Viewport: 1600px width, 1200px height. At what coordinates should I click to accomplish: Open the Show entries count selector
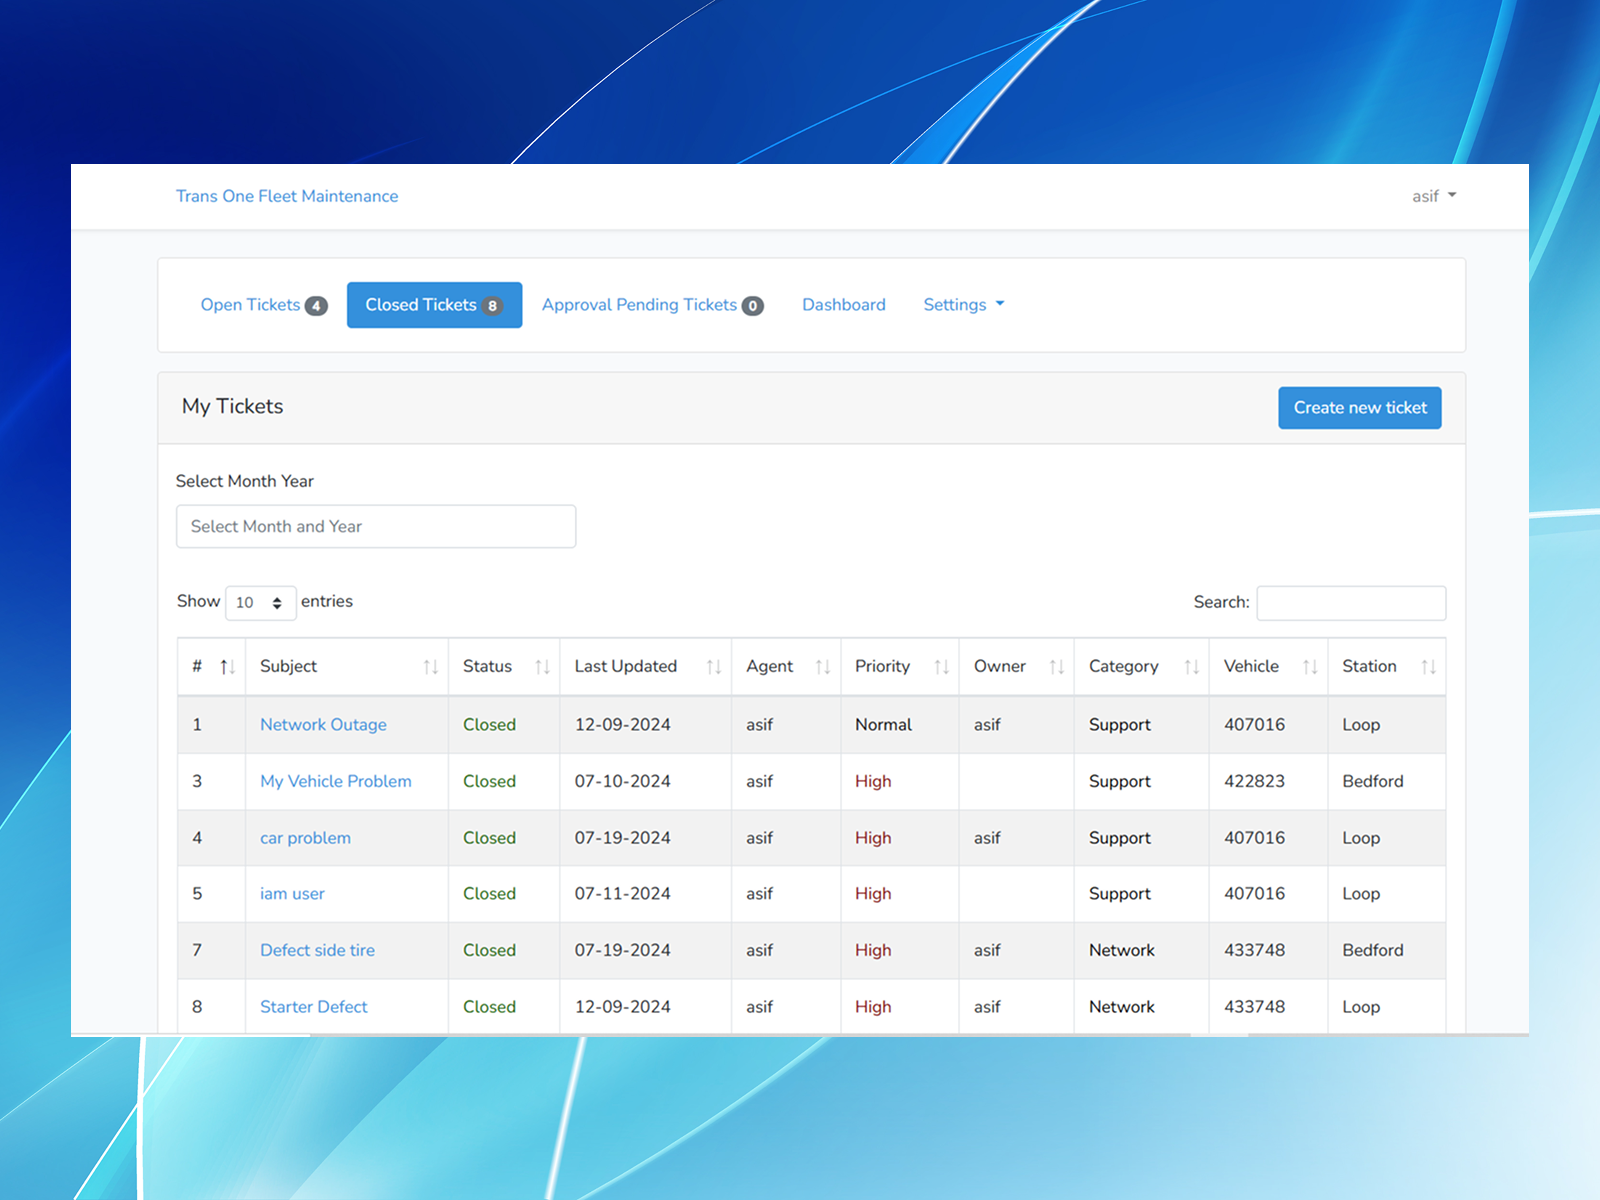pos(260,602)
